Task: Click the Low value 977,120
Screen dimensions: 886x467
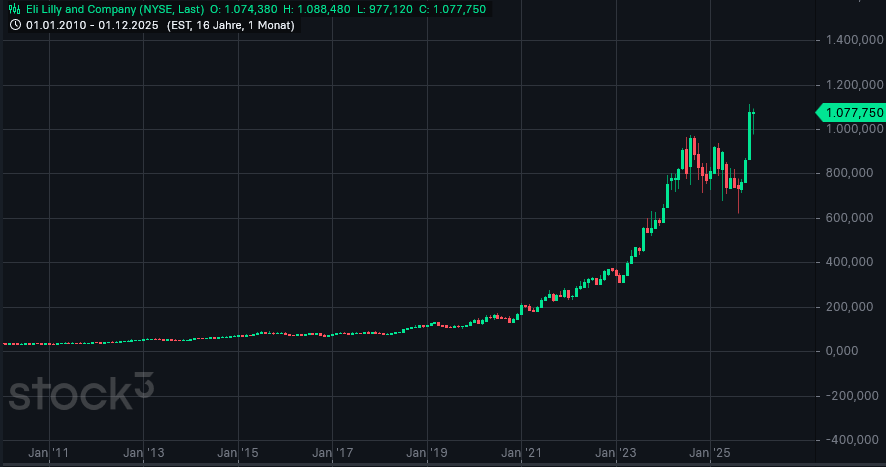Action: [x=388, y=8]
